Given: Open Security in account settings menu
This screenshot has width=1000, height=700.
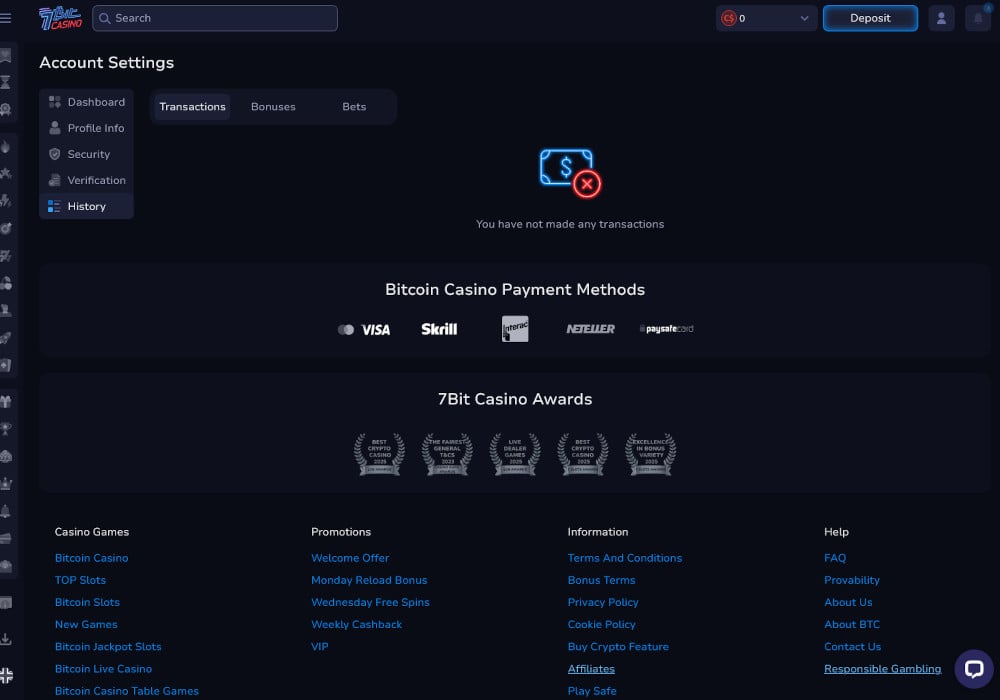Looking at the screenshot, I should pos(88,154).
